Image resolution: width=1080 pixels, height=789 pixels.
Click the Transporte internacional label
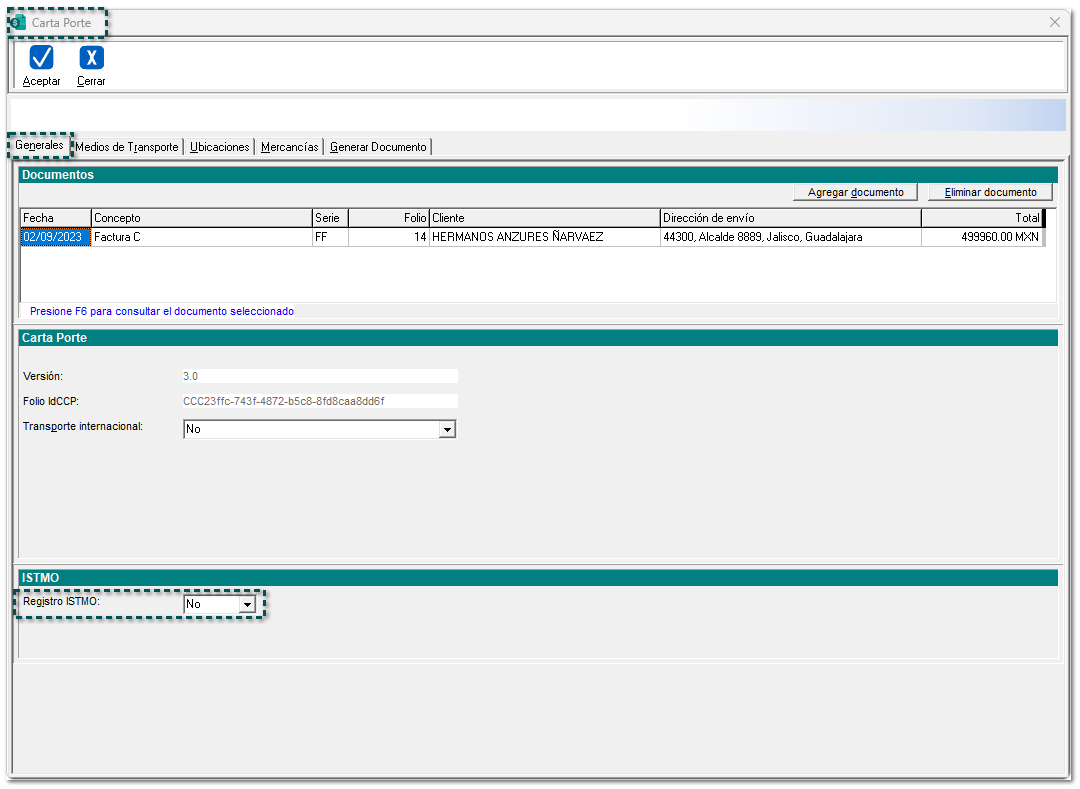click(83, 426)
